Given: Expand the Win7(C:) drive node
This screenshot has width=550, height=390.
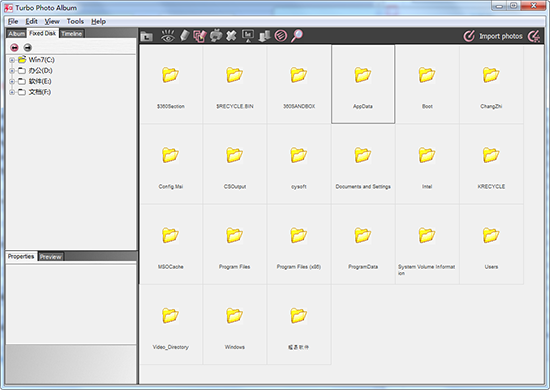Looking at the screenshot, I should coord(12,60).
